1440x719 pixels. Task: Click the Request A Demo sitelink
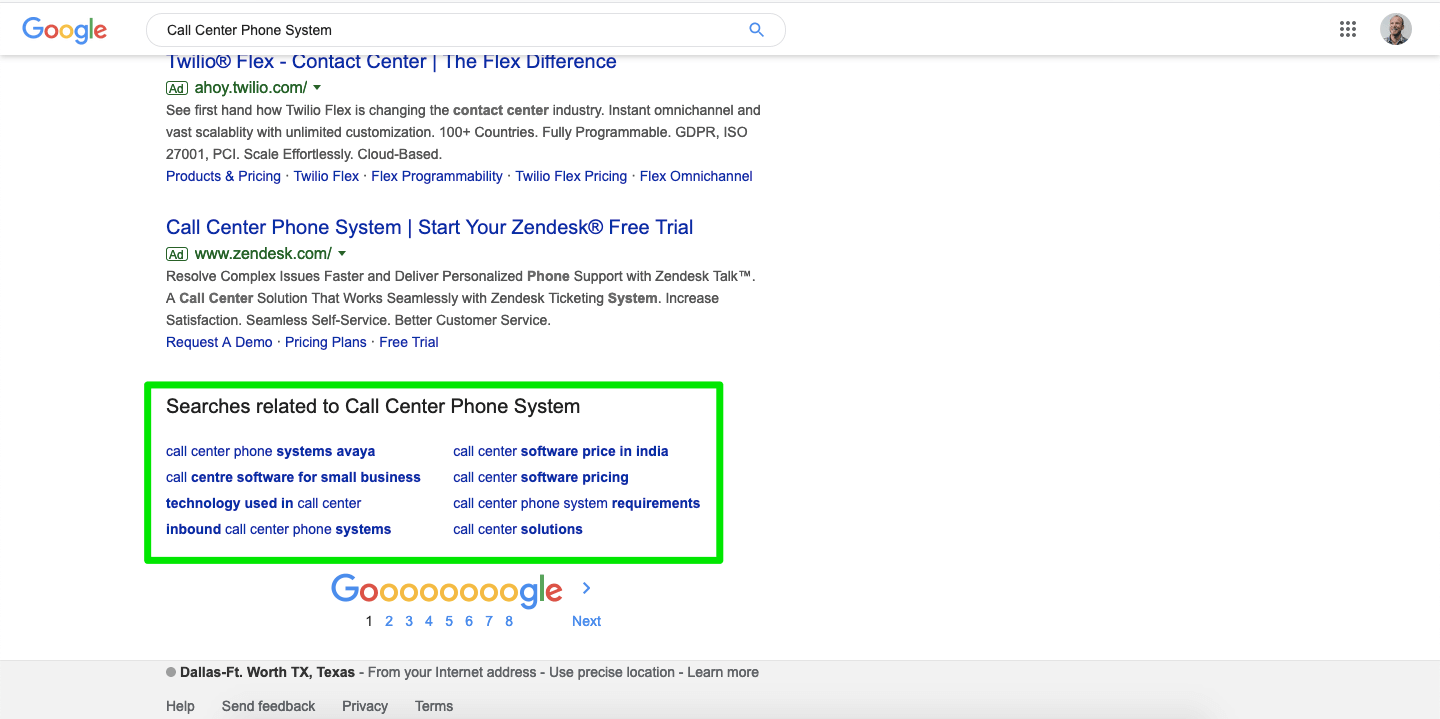point(219,342)
